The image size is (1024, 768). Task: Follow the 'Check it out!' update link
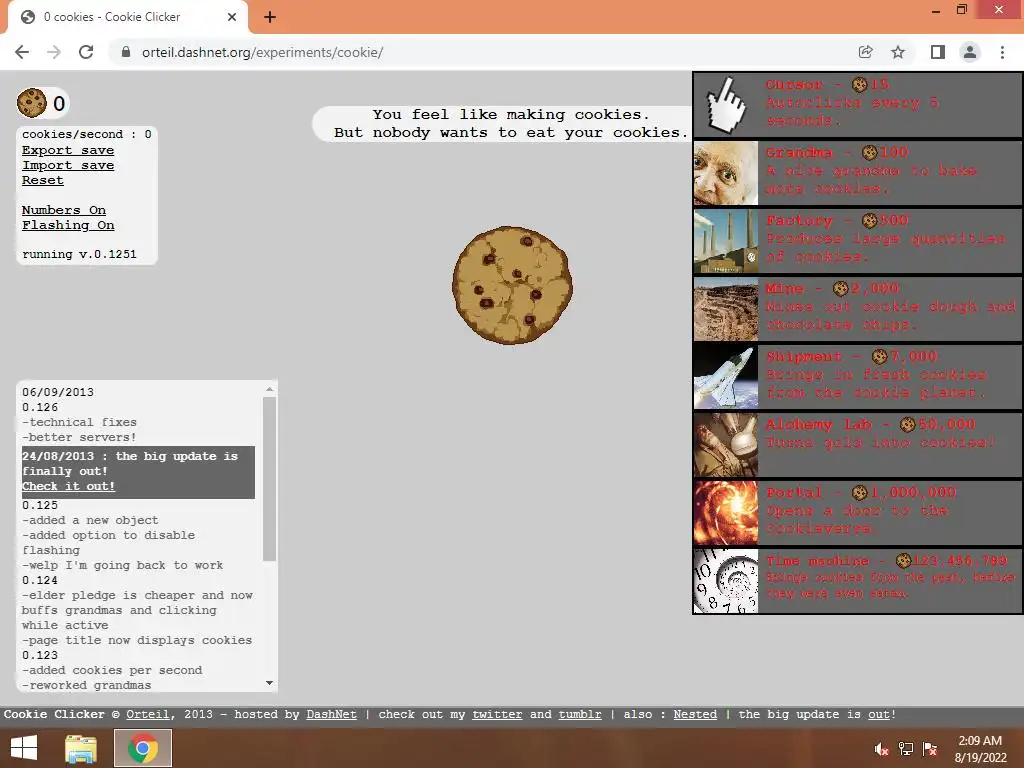coord(69,487)
